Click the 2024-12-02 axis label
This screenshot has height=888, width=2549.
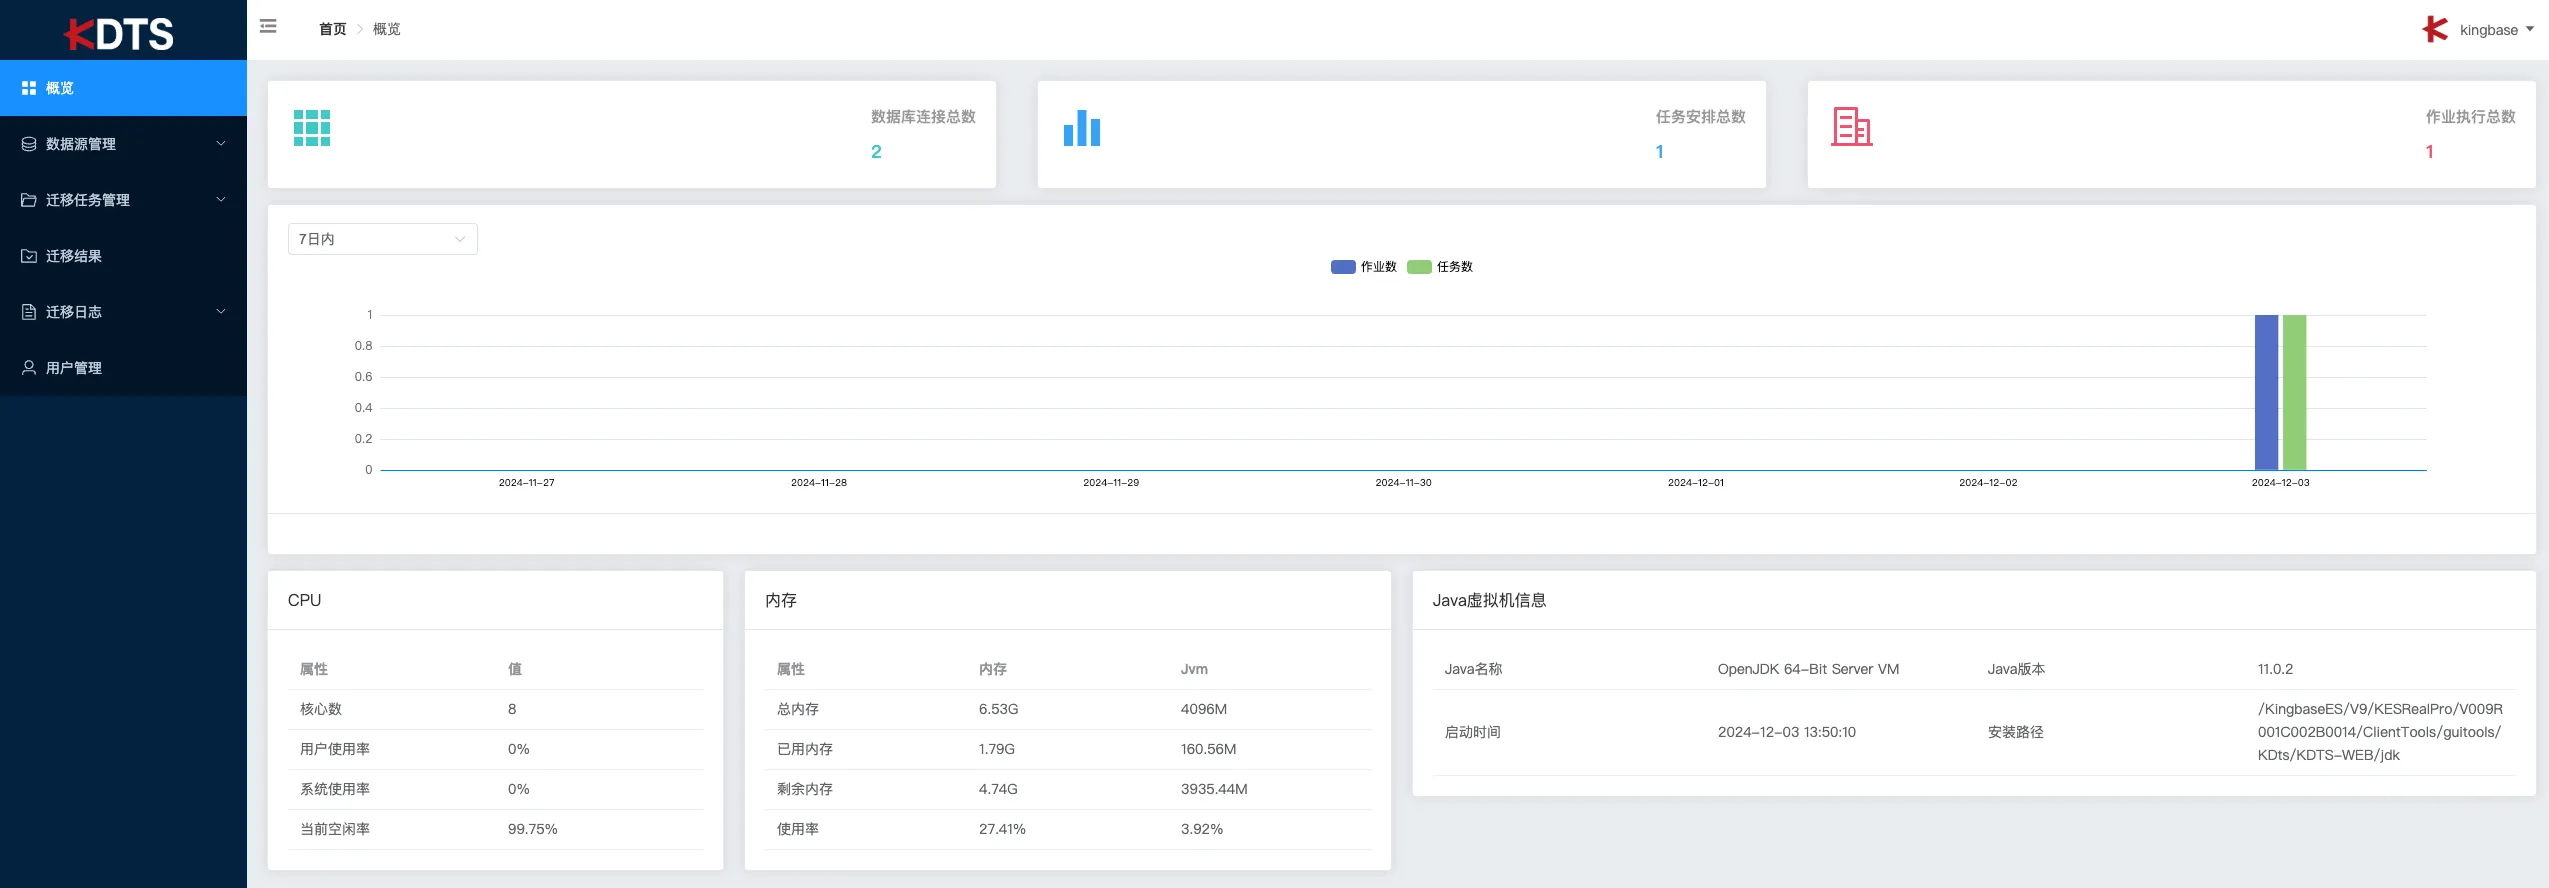tap(1988, 483)
